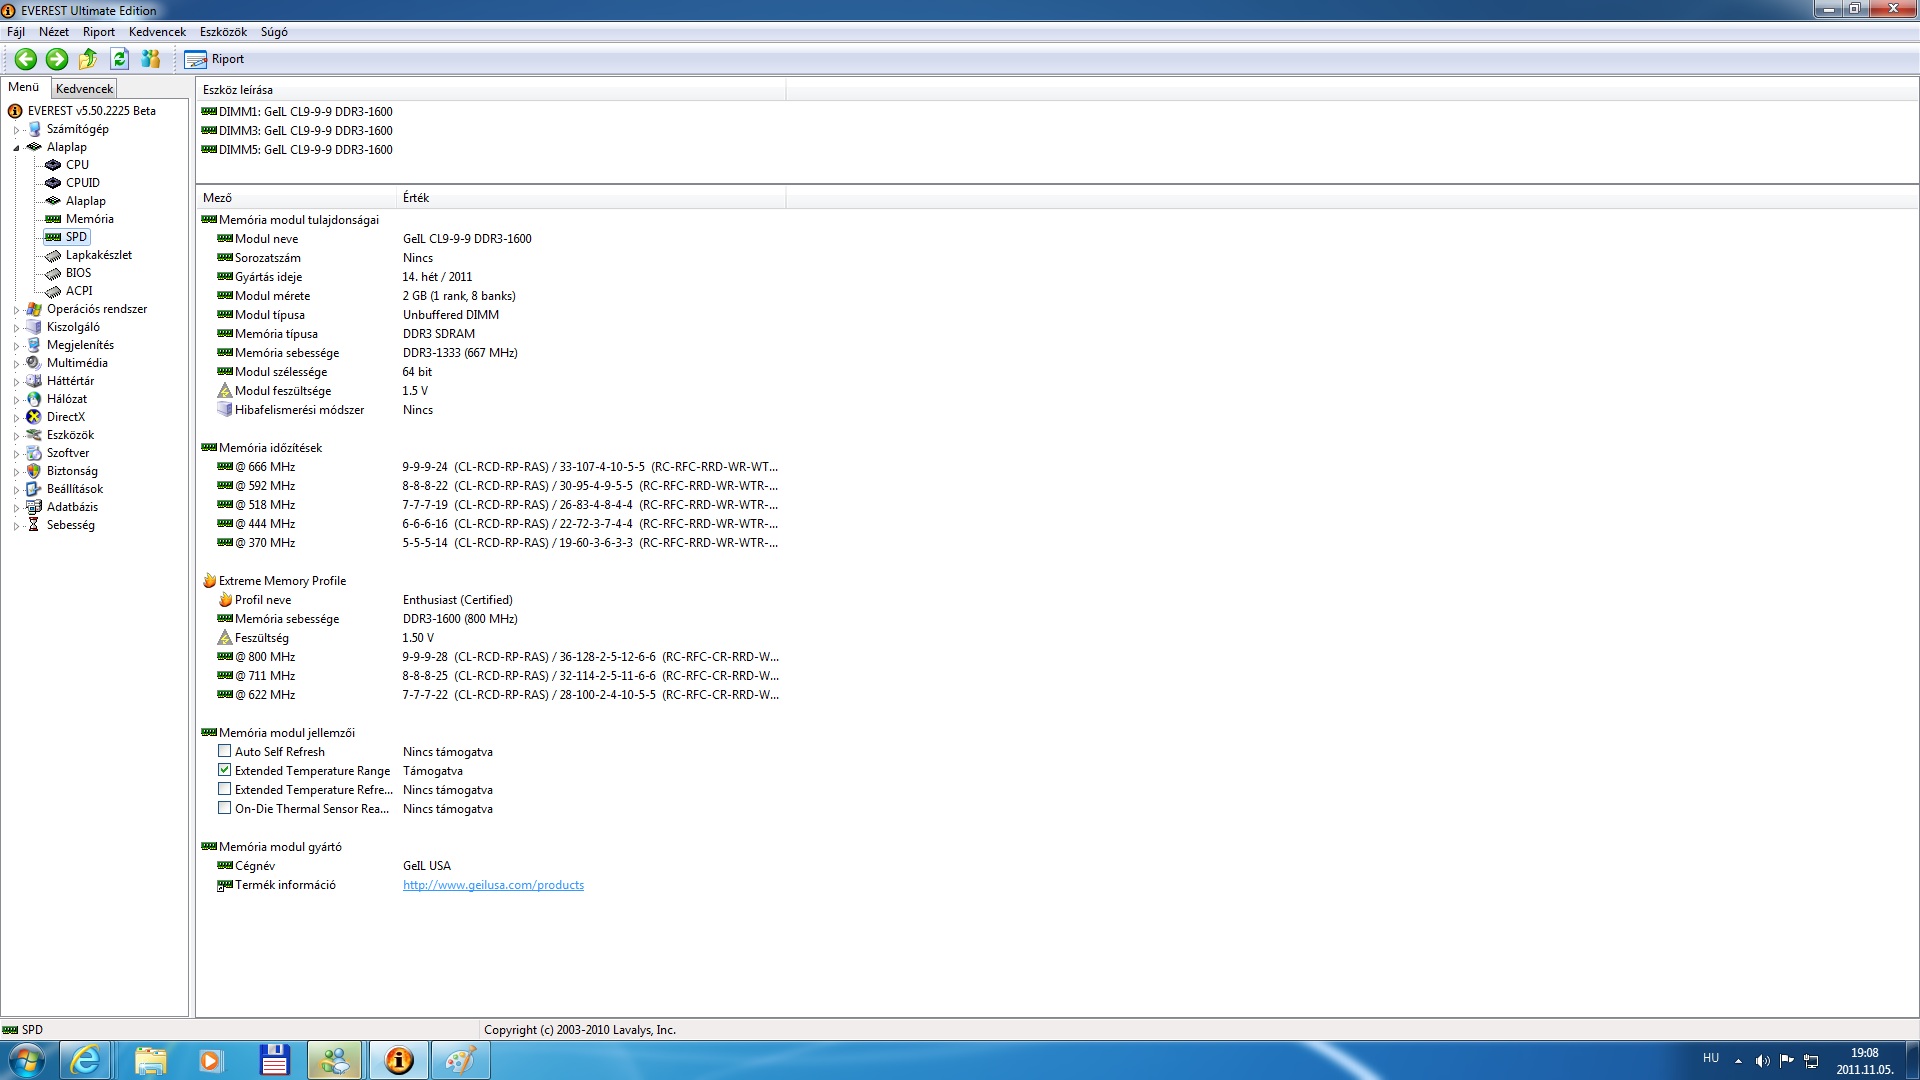
Task: Click the green back arrow toolbar icon
Action: [x=26, y=59]
